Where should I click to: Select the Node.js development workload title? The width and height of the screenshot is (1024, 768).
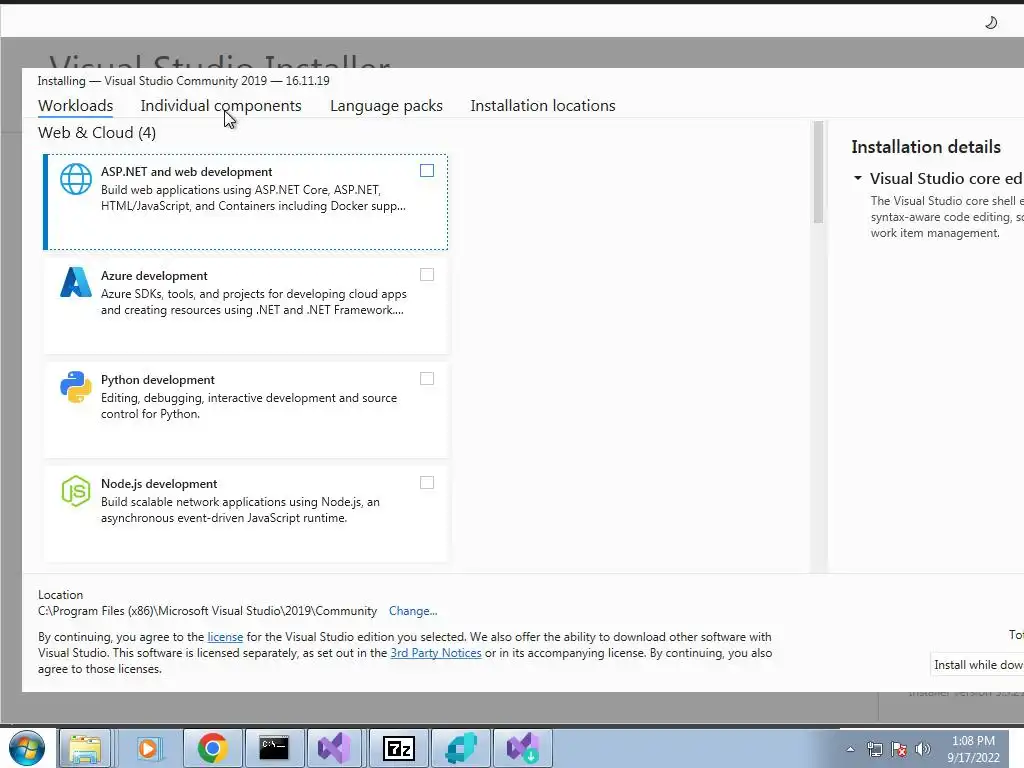pos(159,484)
